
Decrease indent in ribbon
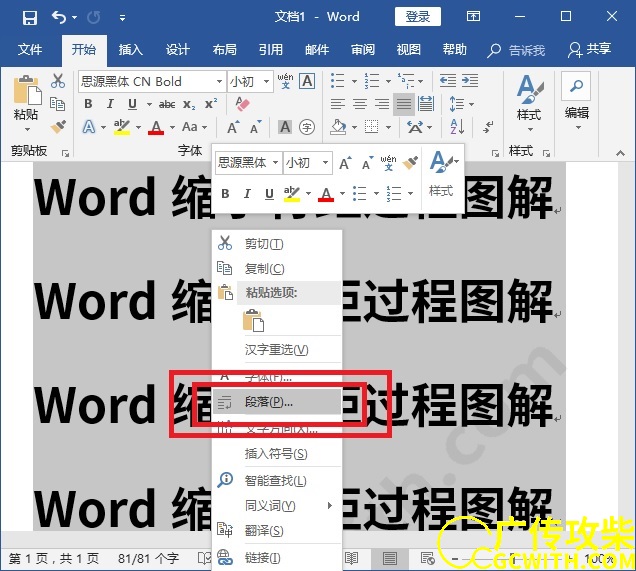(448, 81)
